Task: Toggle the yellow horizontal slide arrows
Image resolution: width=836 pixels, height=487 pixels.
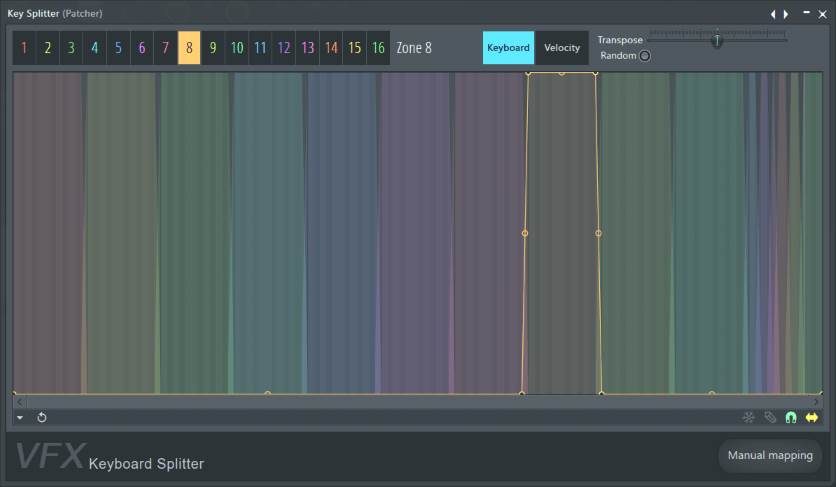Action: 811,417
